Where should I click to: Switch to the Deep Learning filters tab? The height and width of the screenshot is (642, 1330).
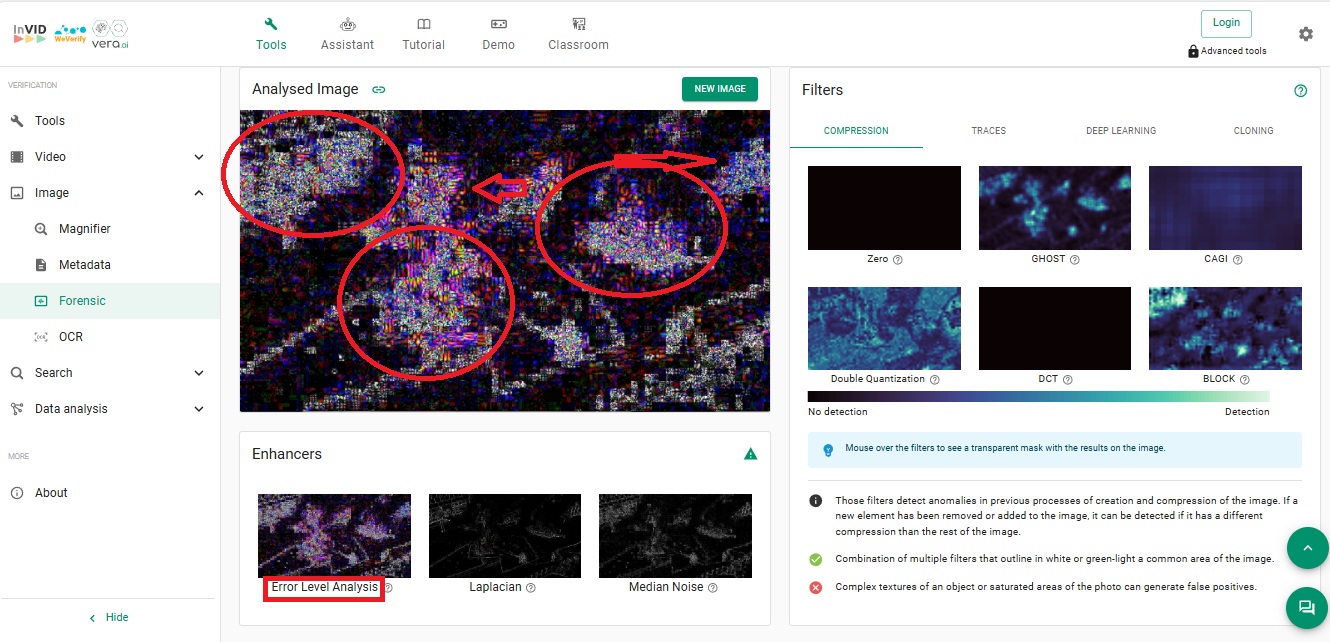(x=1120, y=131)
